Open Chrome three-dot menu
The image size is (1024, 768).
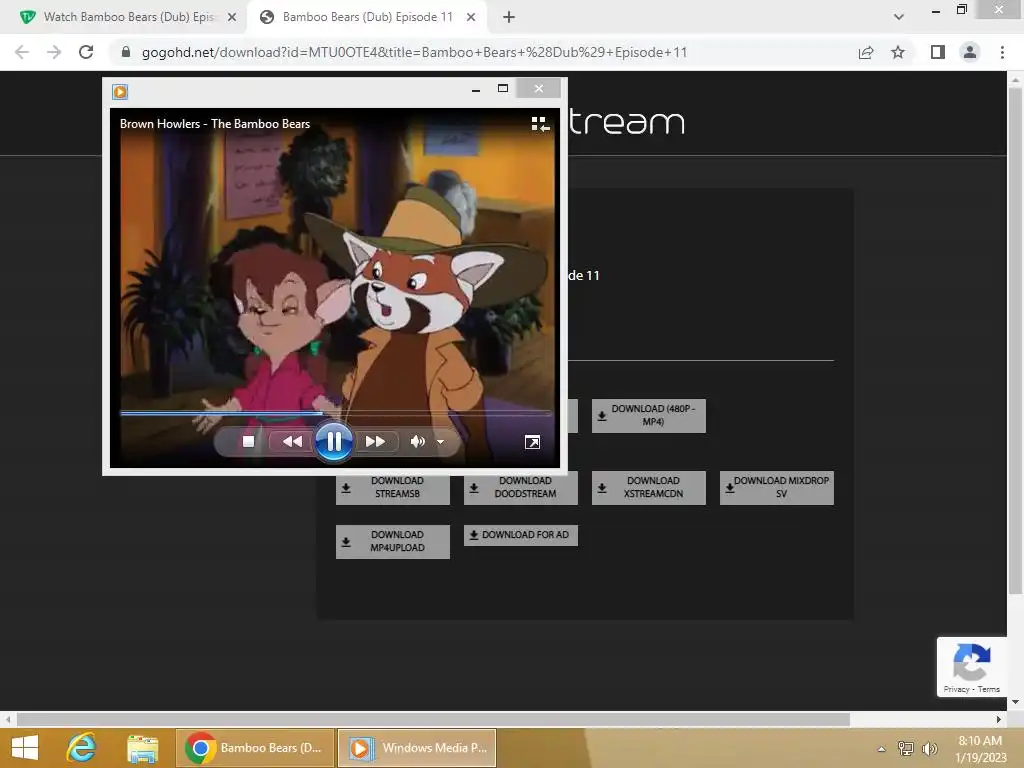click(x=1002, y=52)
